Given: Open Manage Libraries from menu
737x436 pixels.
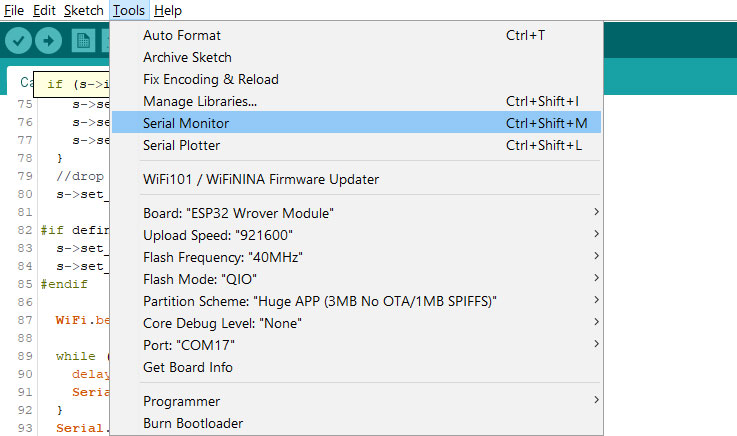Looking at the screenshot, I should 356,101.
